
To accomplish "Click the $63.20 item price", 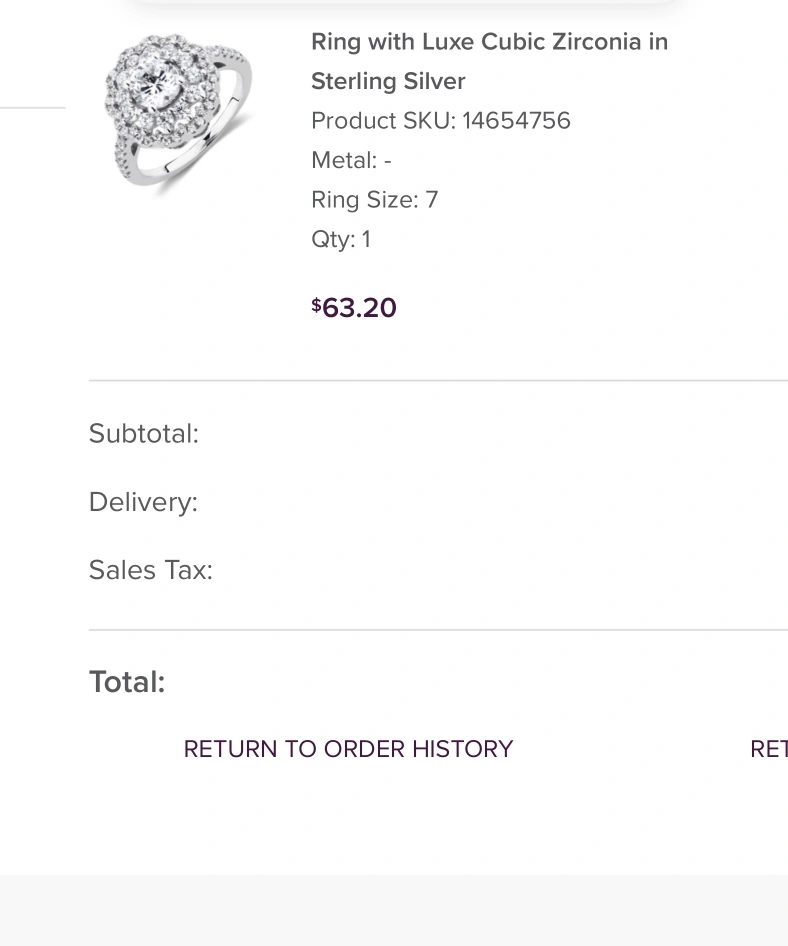I will (359, 308).
